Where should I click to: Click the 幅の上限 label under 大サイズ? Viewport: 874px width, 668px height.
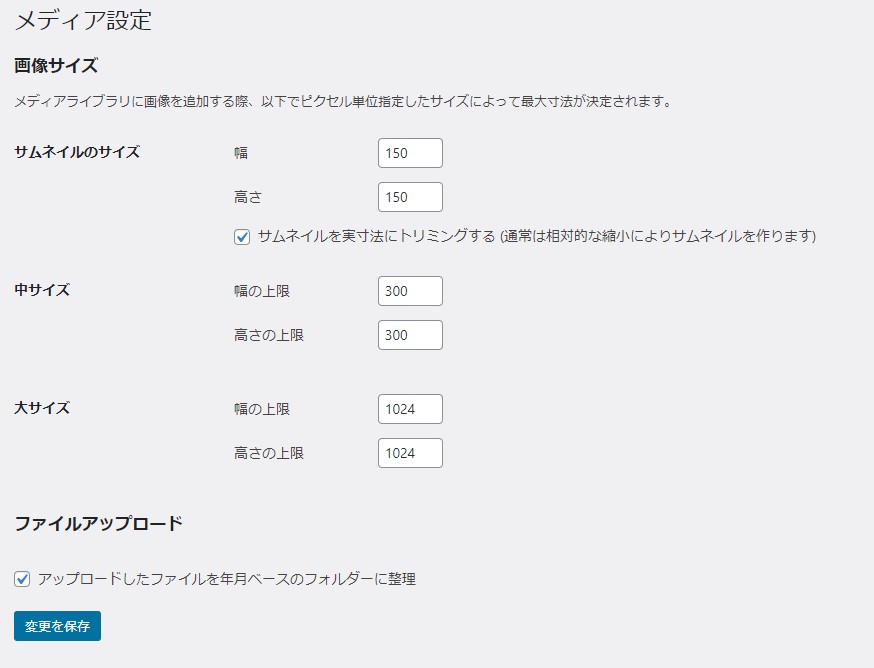(261, 409)
